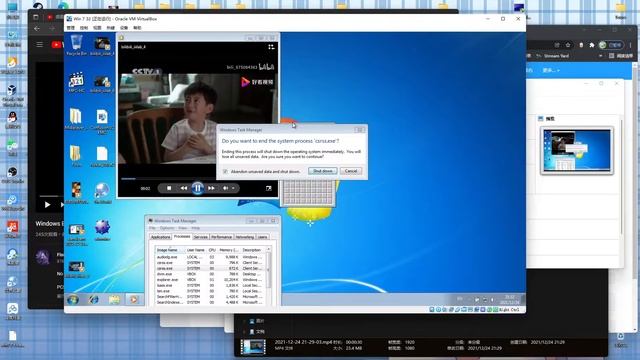Select the Network globe desktop icon

click(102, 193)
